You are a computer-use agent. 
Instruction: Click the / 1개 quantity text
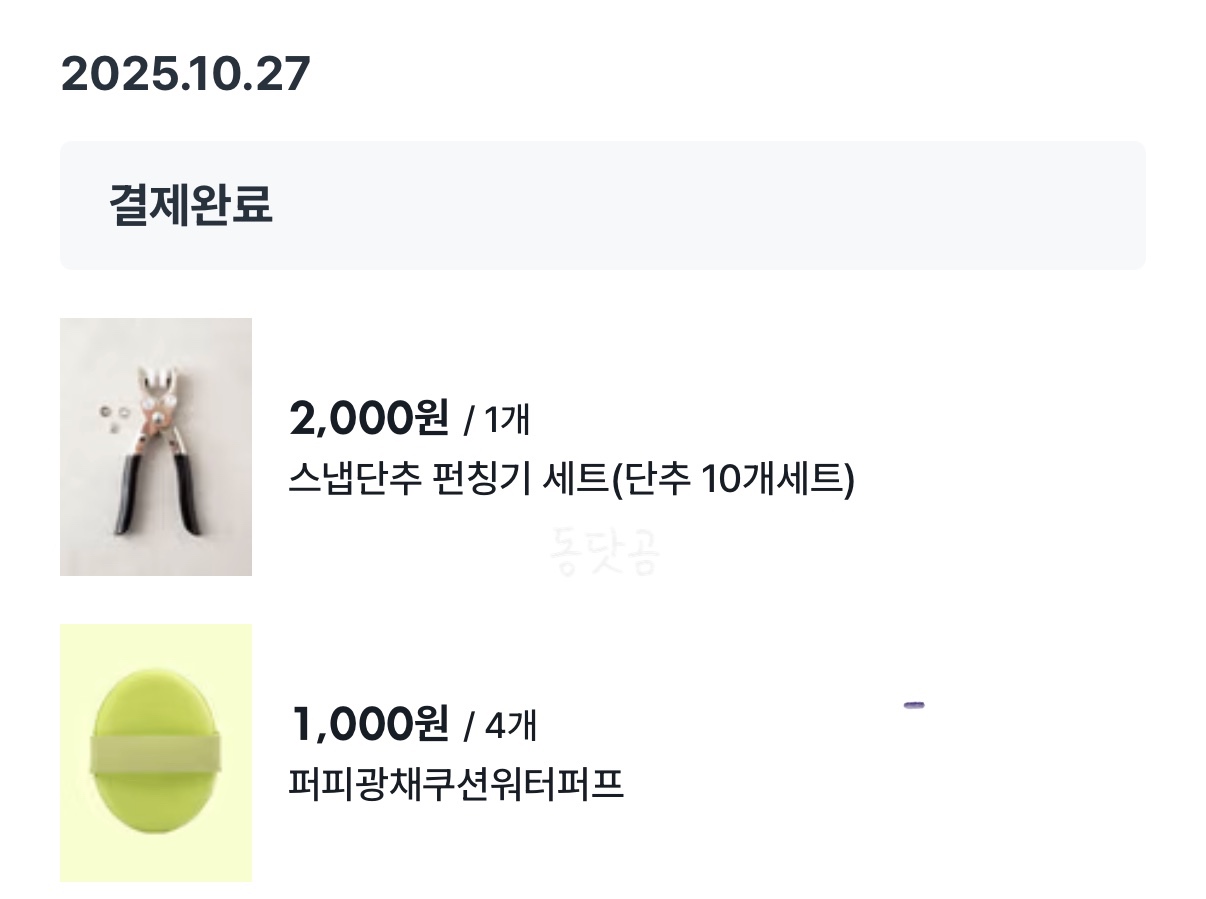click(x=497, y=420)
